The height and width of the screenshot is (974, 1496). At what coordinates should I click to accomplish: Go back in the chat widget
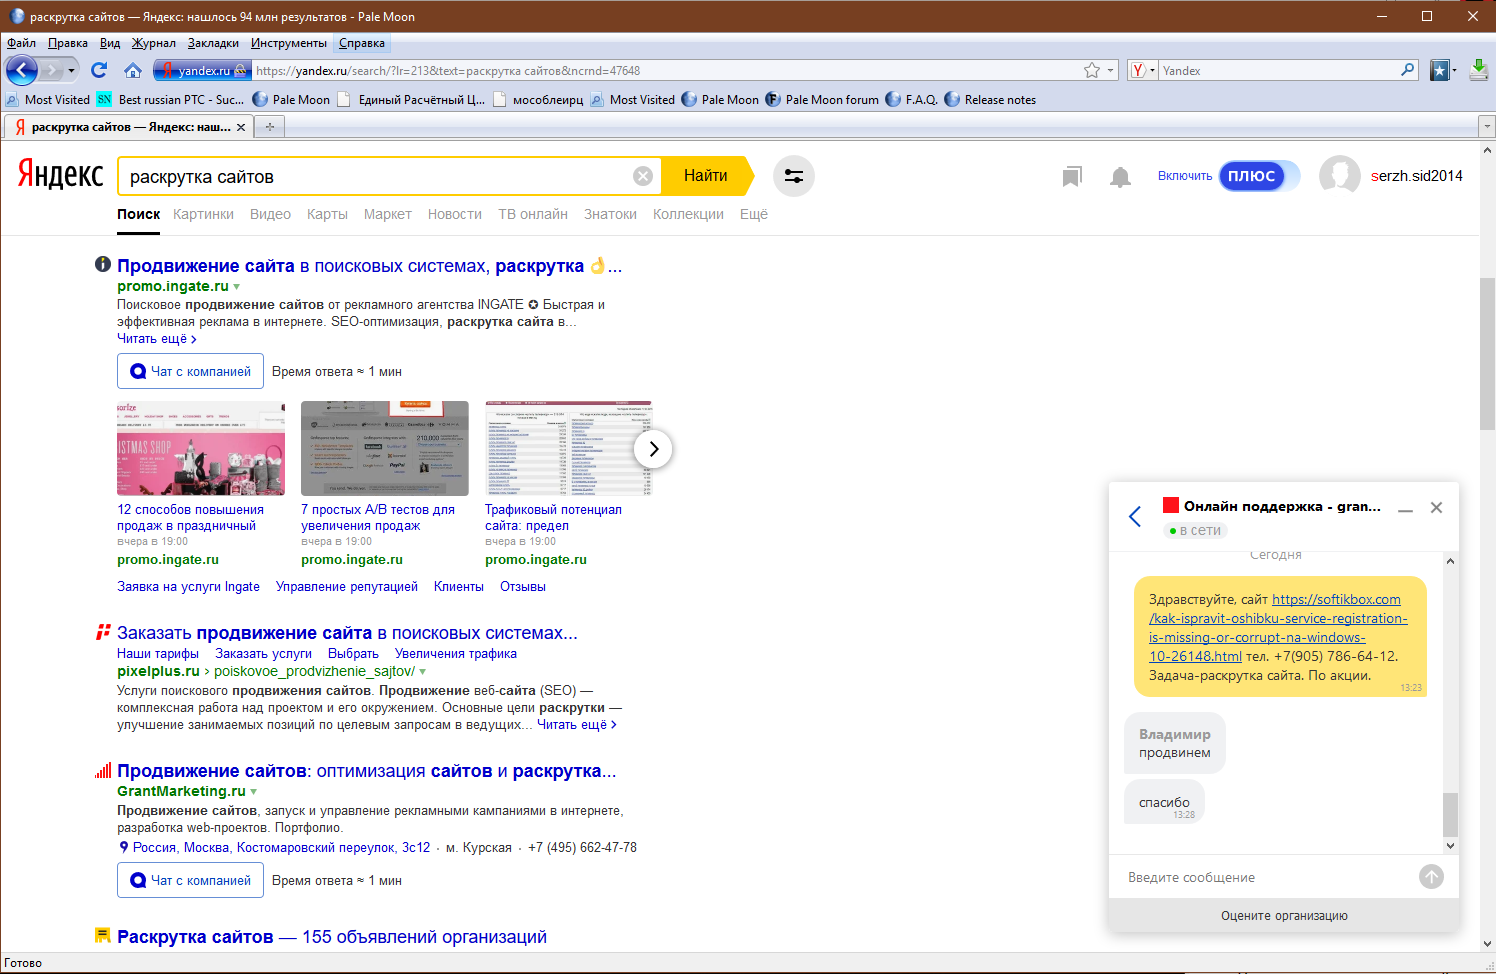tap(1135, 516)
